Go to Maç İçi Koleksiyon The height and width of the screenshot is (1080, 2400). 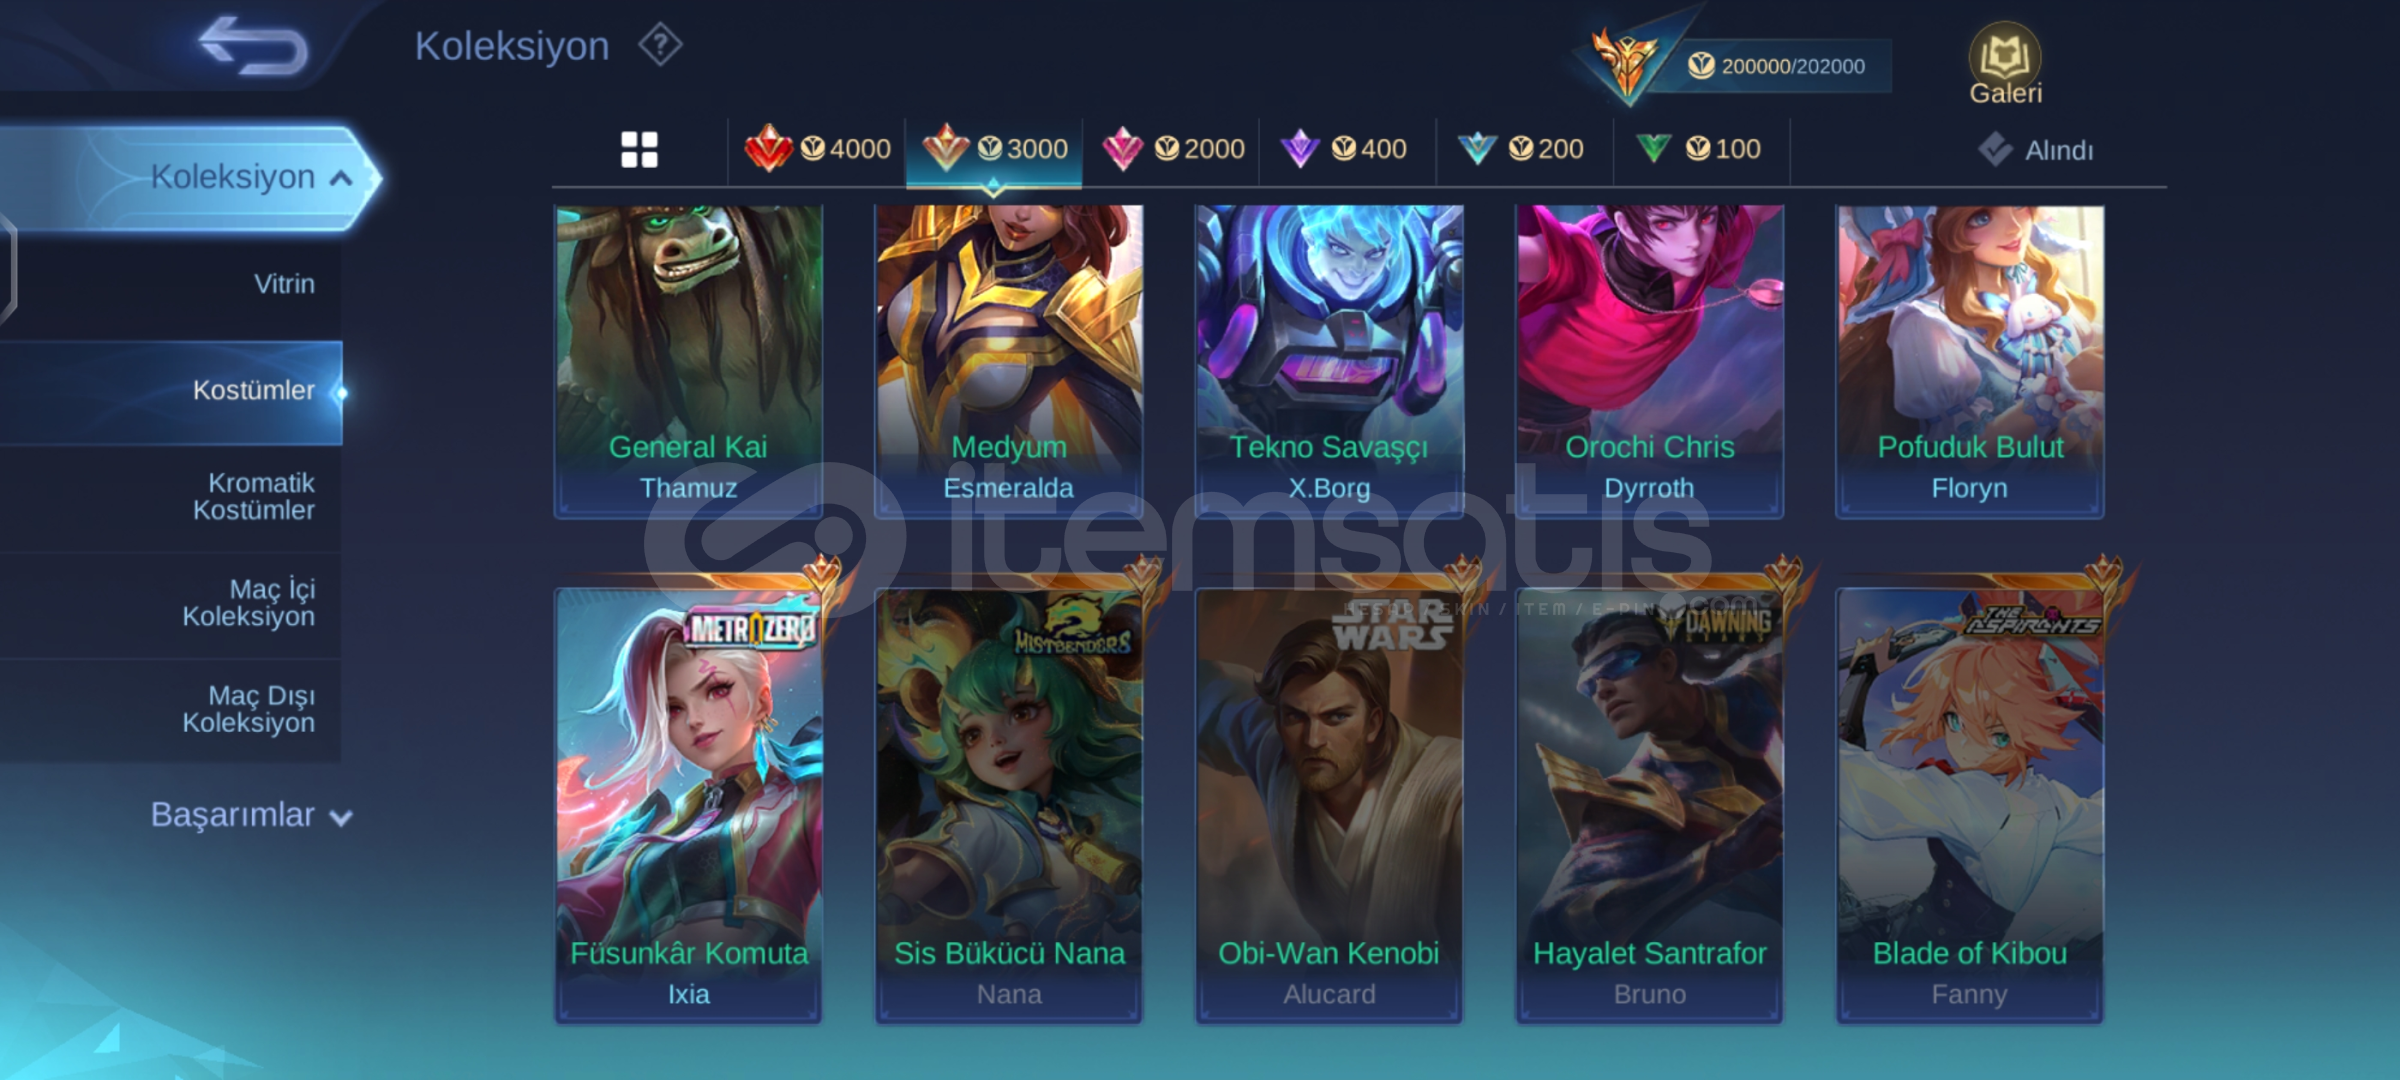[249, 603]
